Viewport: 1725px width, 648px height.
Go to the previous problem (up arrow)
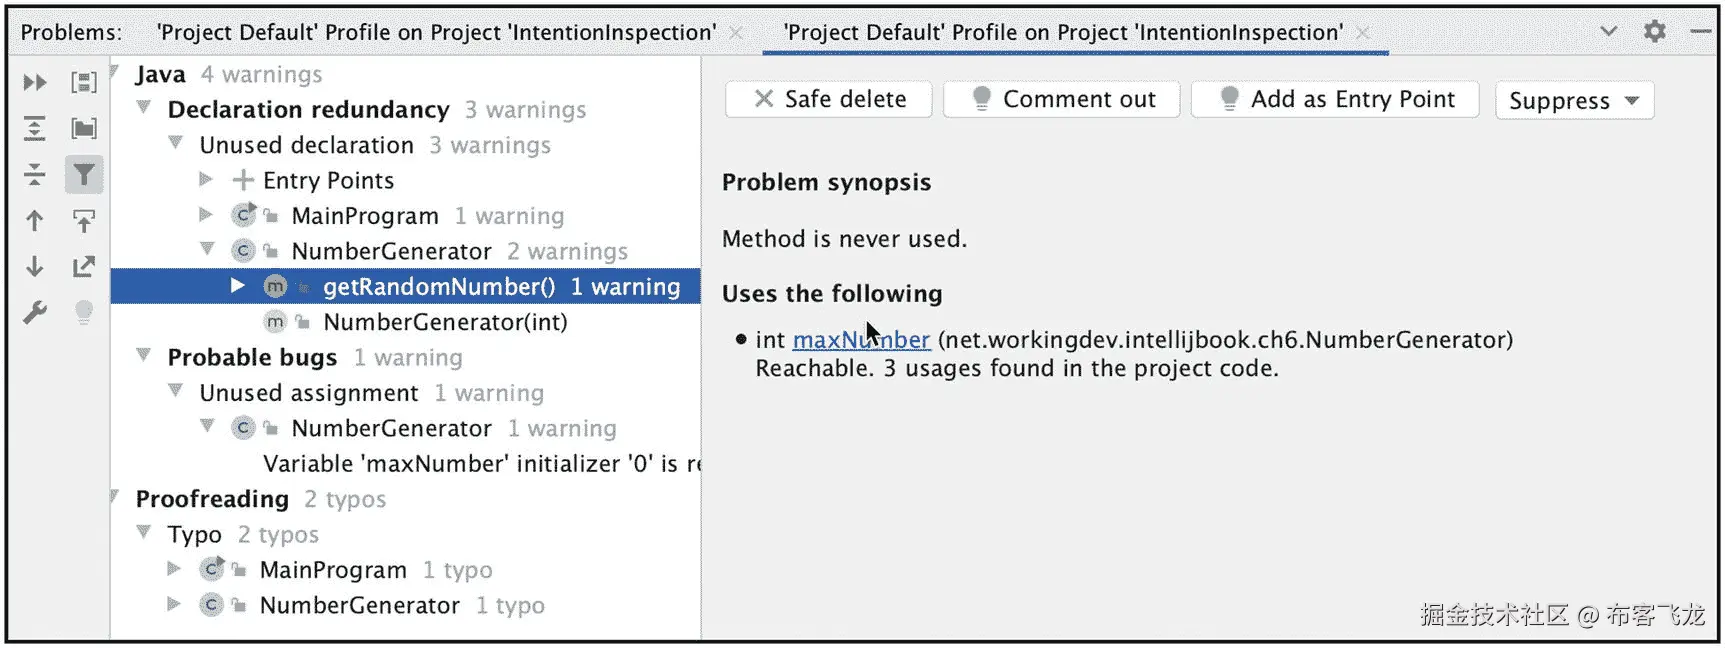tap(35, 221)
